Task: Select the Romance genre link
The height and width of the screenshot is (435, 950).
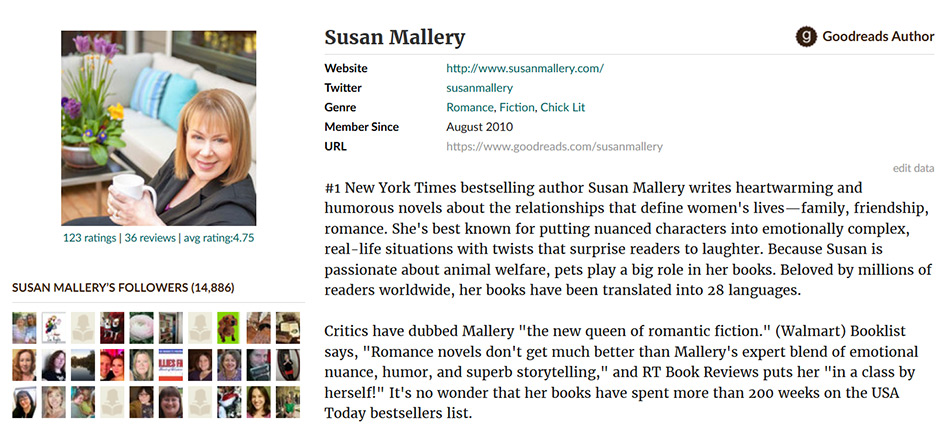Action: tap(469, 107)
